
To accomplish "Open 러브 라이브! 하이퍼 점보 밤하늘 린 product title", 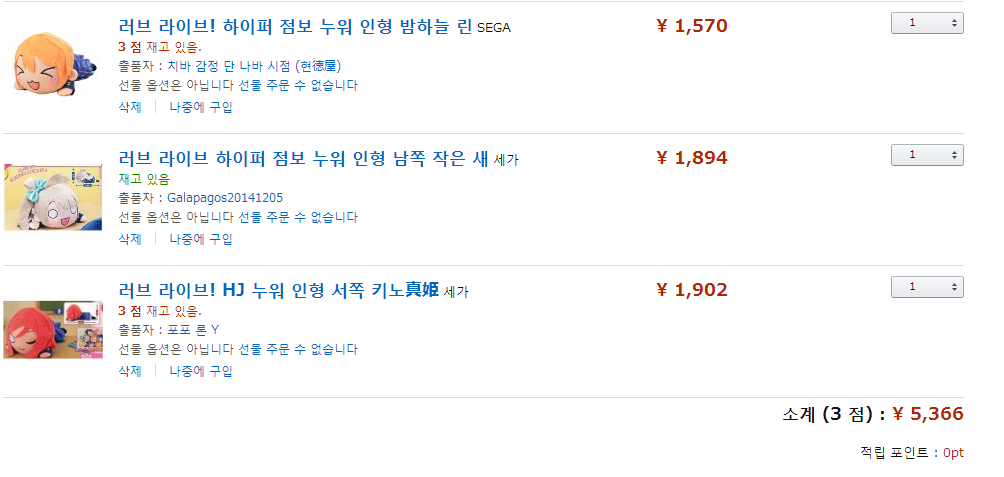I will pos(295,27).
